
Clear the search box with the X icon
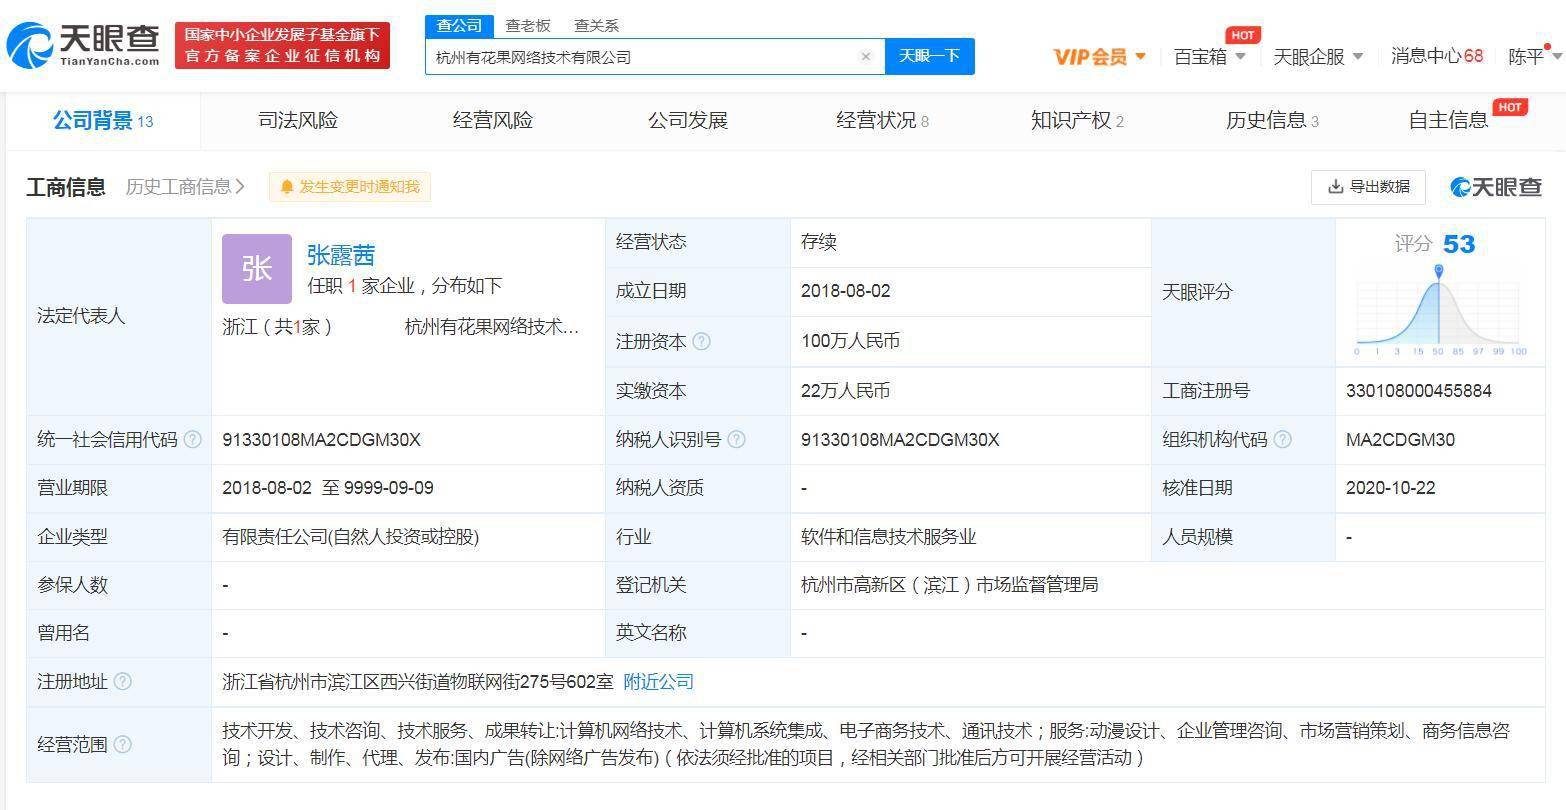(x=866, y=56)
